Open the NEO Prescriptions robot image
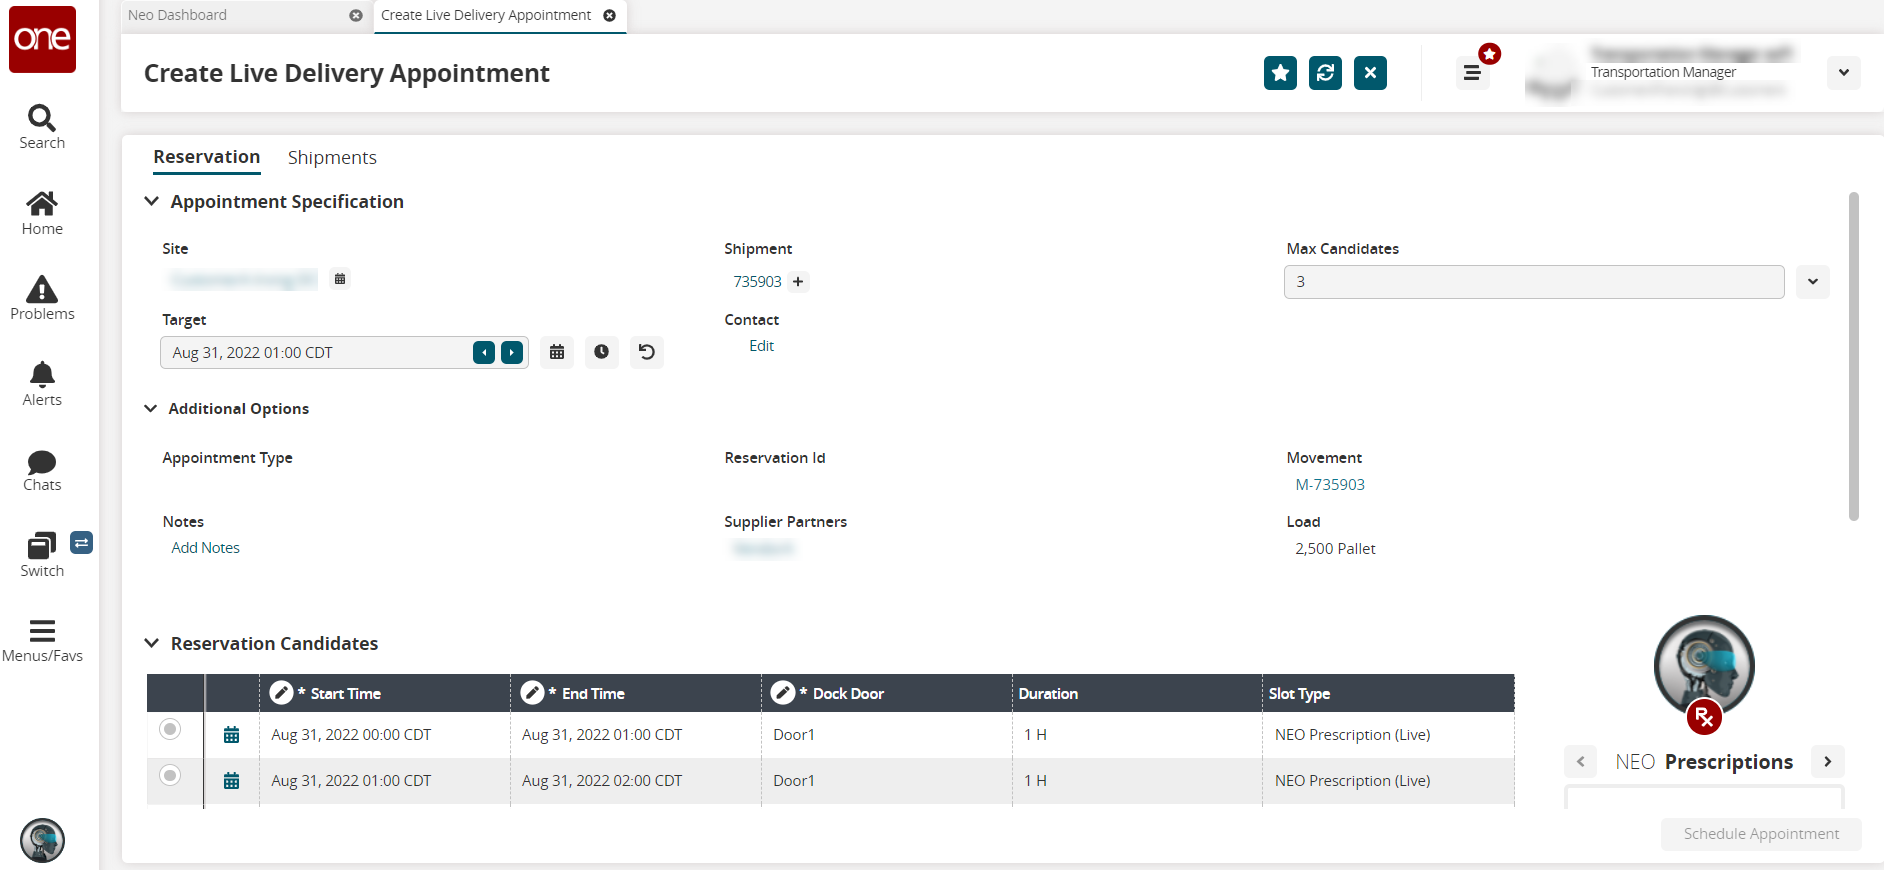Screen dimensions: 1884x870 (1704, 666)
